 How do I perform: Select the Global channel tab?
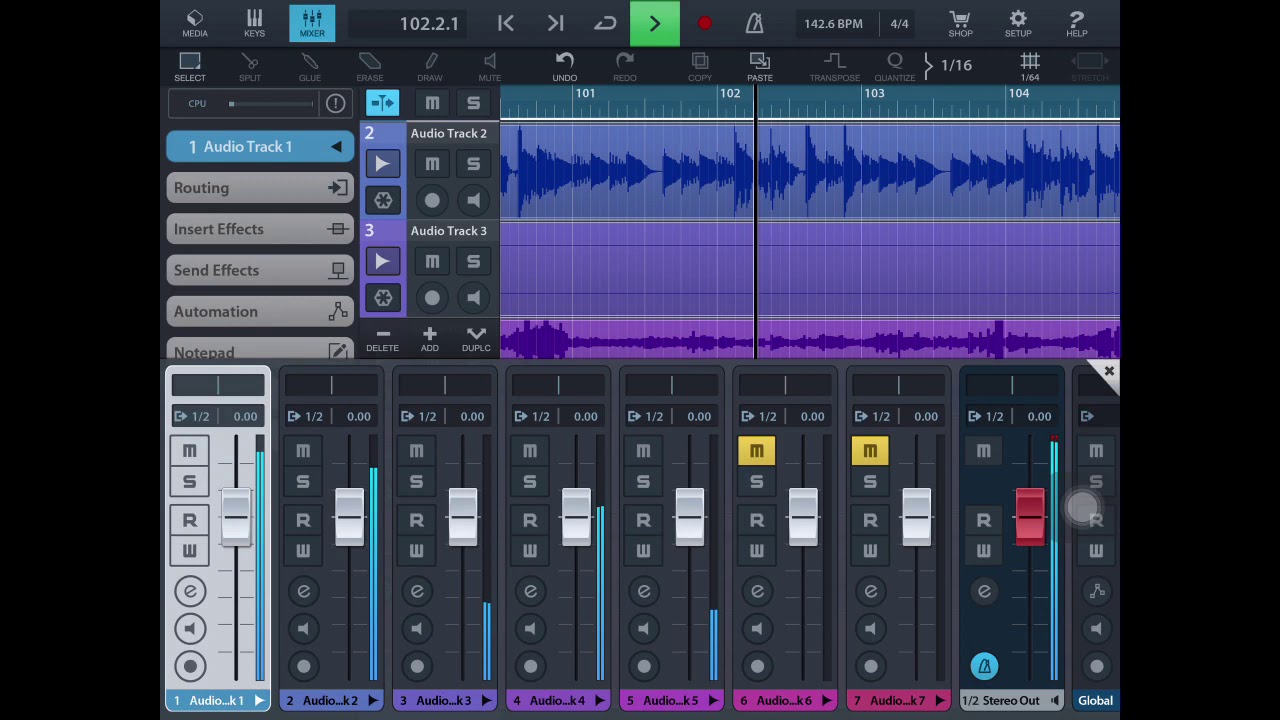[x=1095, y=700]
